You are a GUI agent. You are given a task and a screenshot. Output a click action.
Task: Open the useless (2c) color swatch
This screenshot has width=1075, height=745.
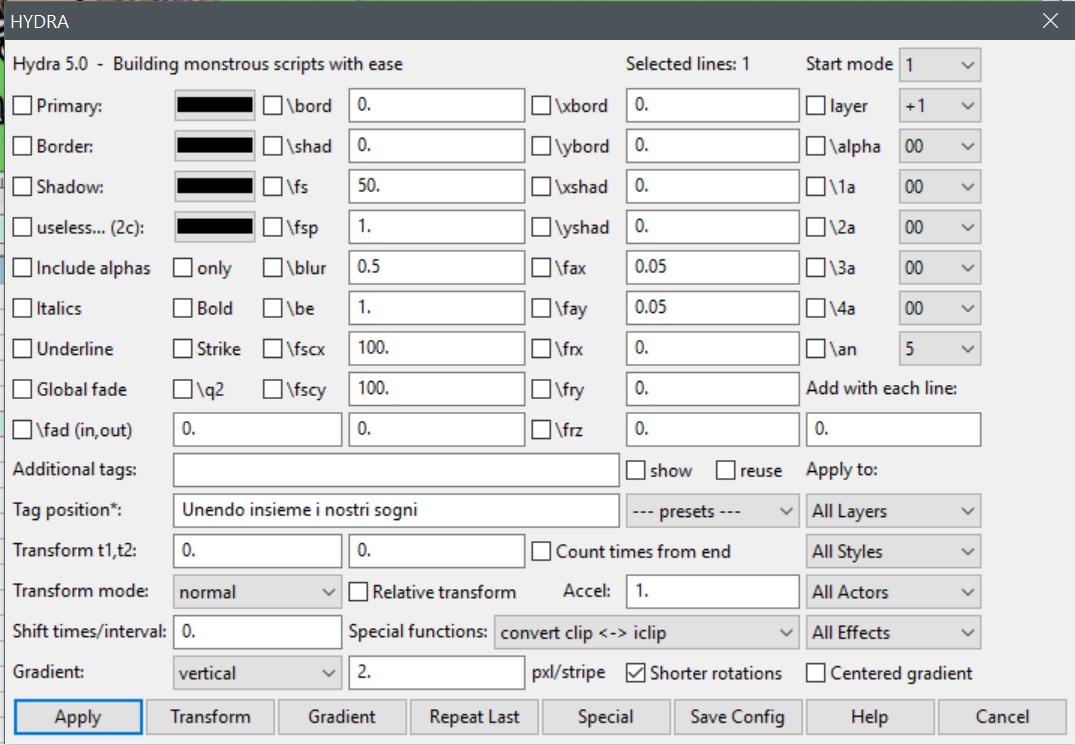[215, 227]
